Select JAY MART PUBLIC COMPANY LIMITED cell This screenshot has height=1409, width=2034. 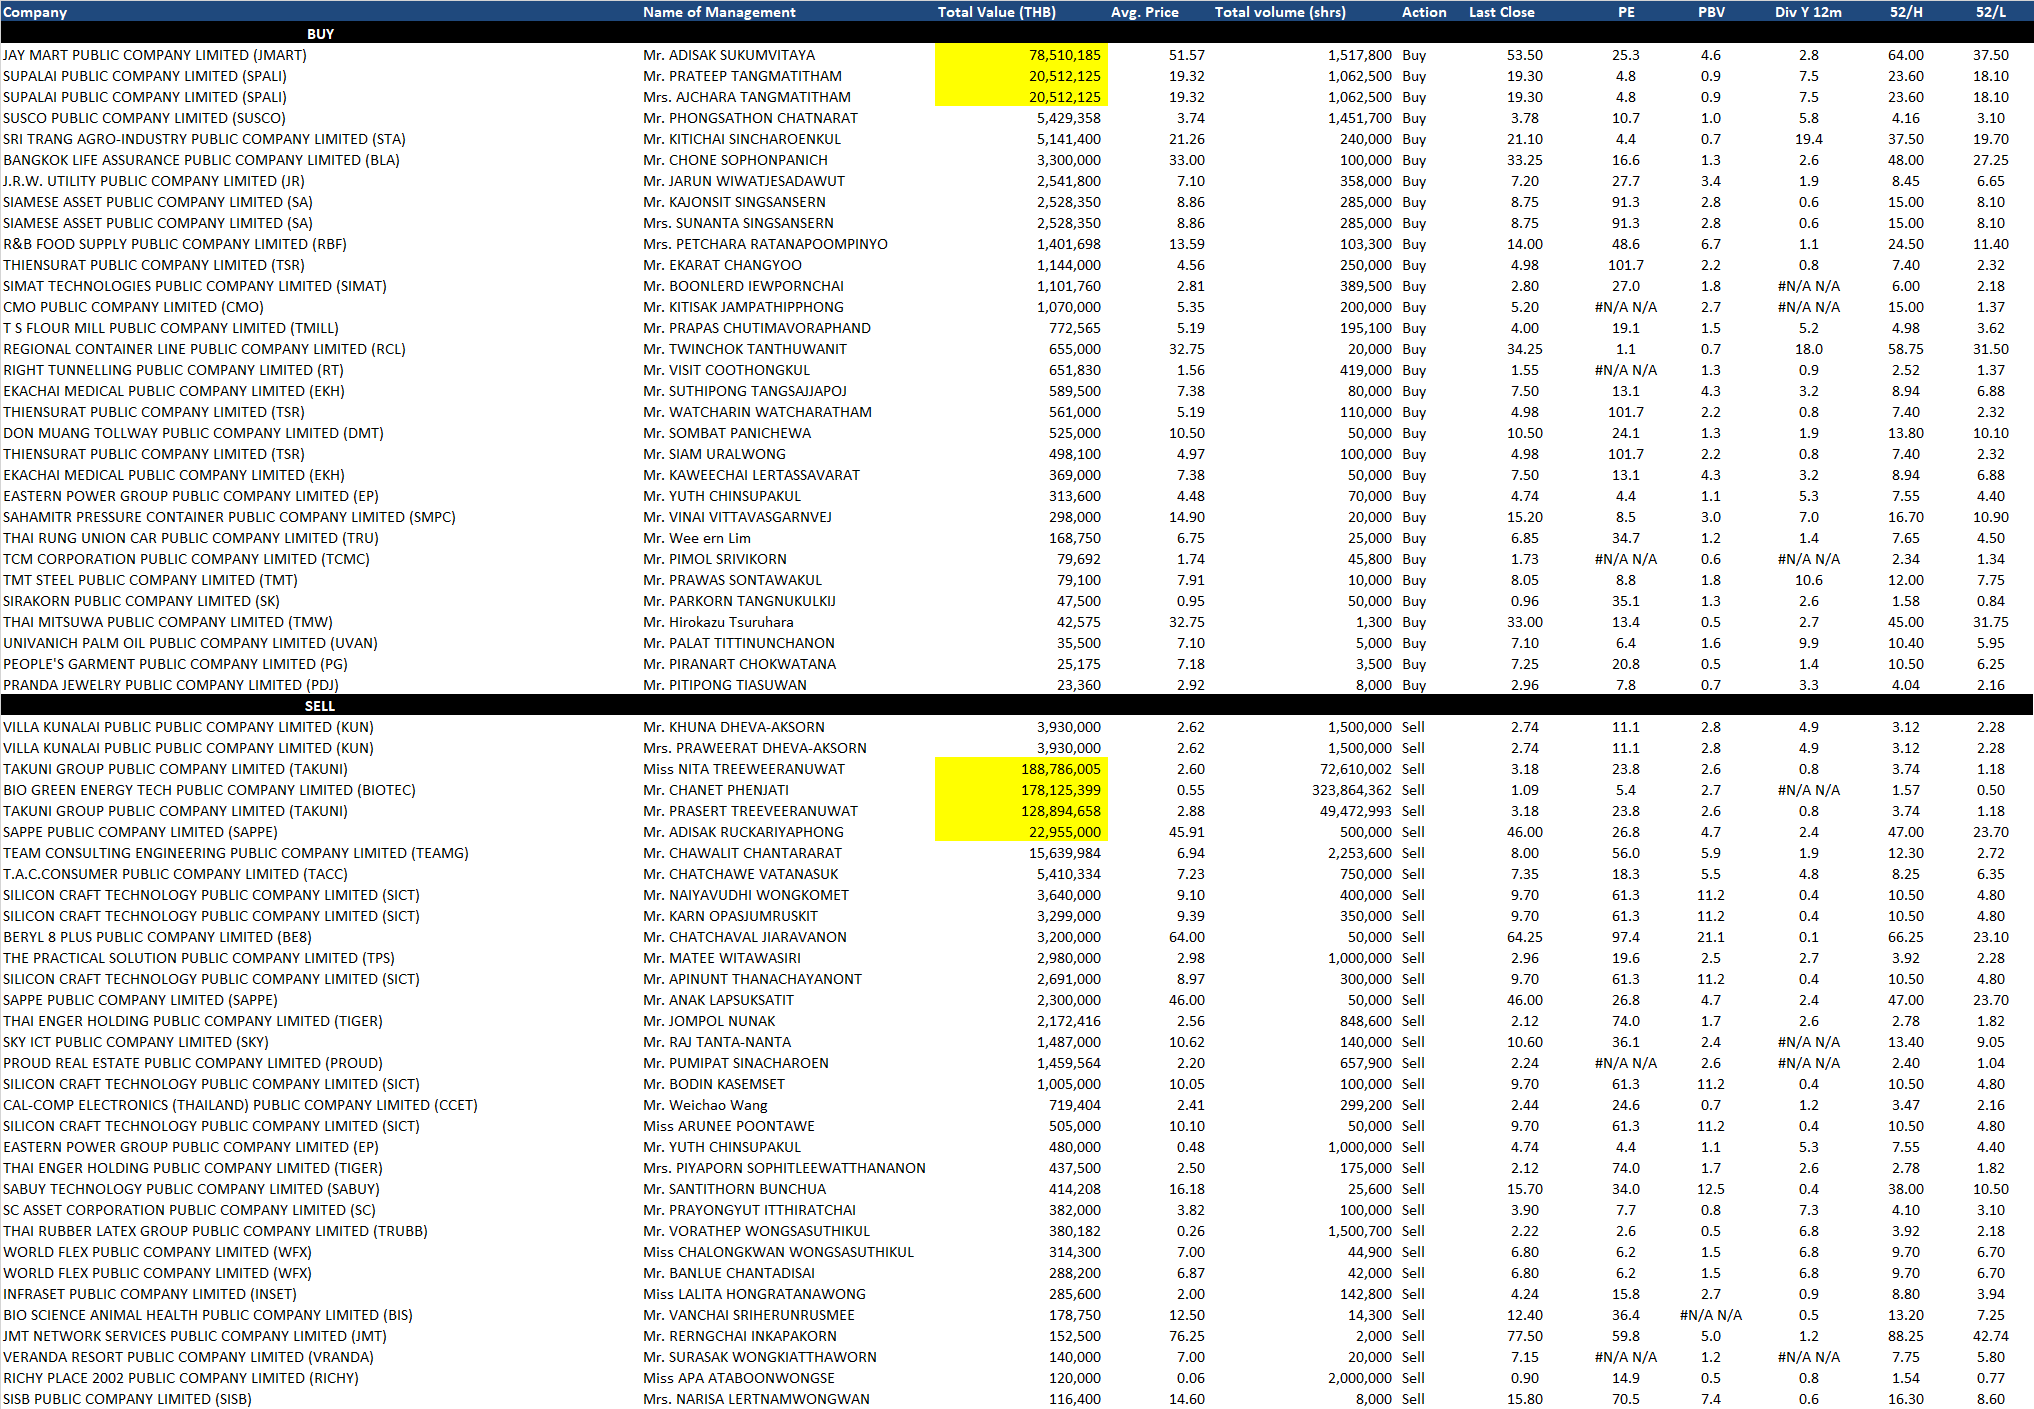[x=155, y=55]
